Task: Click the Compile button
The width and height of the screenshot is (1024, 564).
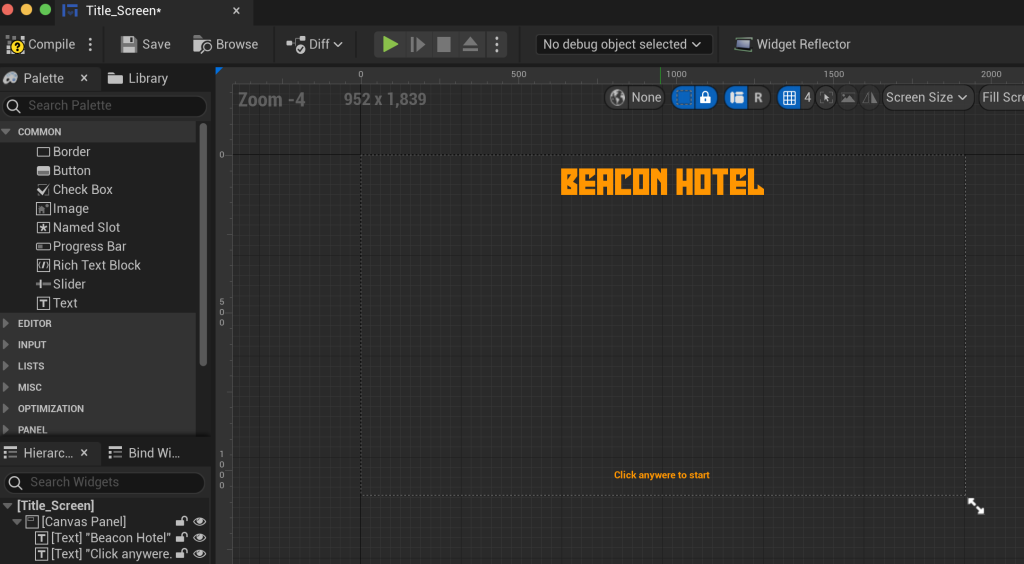Action: pos(41,44)
